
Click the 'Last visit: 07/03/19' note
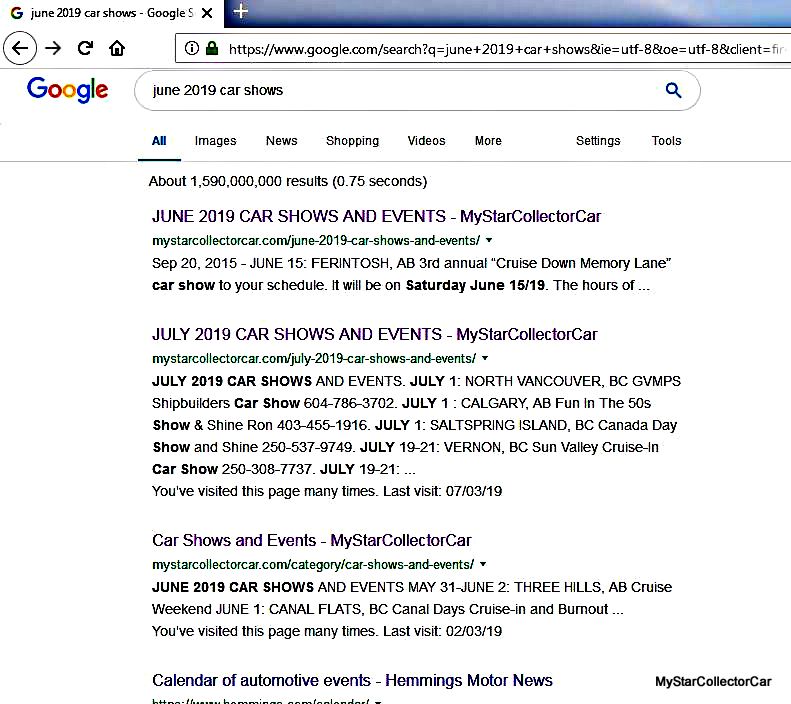(442, 491)
